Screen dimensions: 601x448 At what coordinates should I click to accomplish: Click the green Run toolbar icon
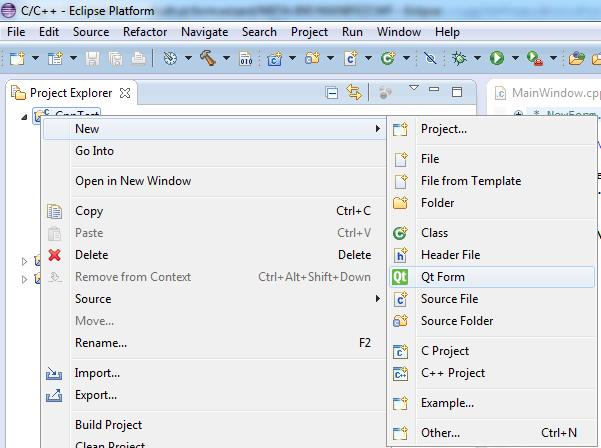[497, 58]
